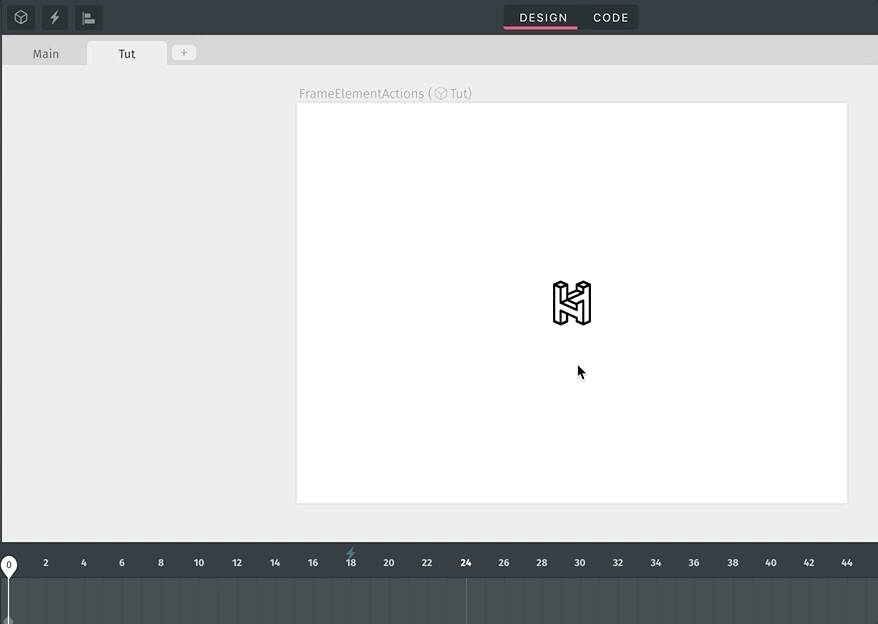Jump to frame 6 on the timeline
The width and height of the screenshot is (878, 624).
click(x=122, y=563)
